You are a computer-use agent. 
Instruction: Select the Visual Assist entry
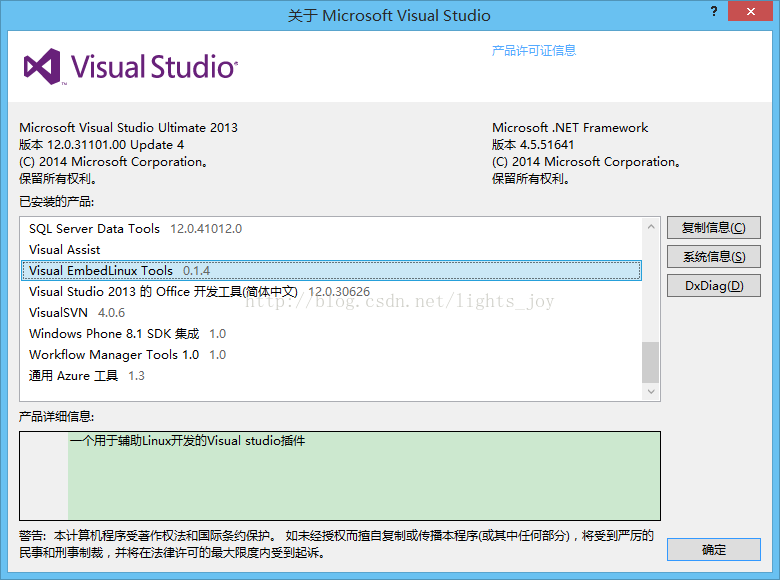click(331, 250)
